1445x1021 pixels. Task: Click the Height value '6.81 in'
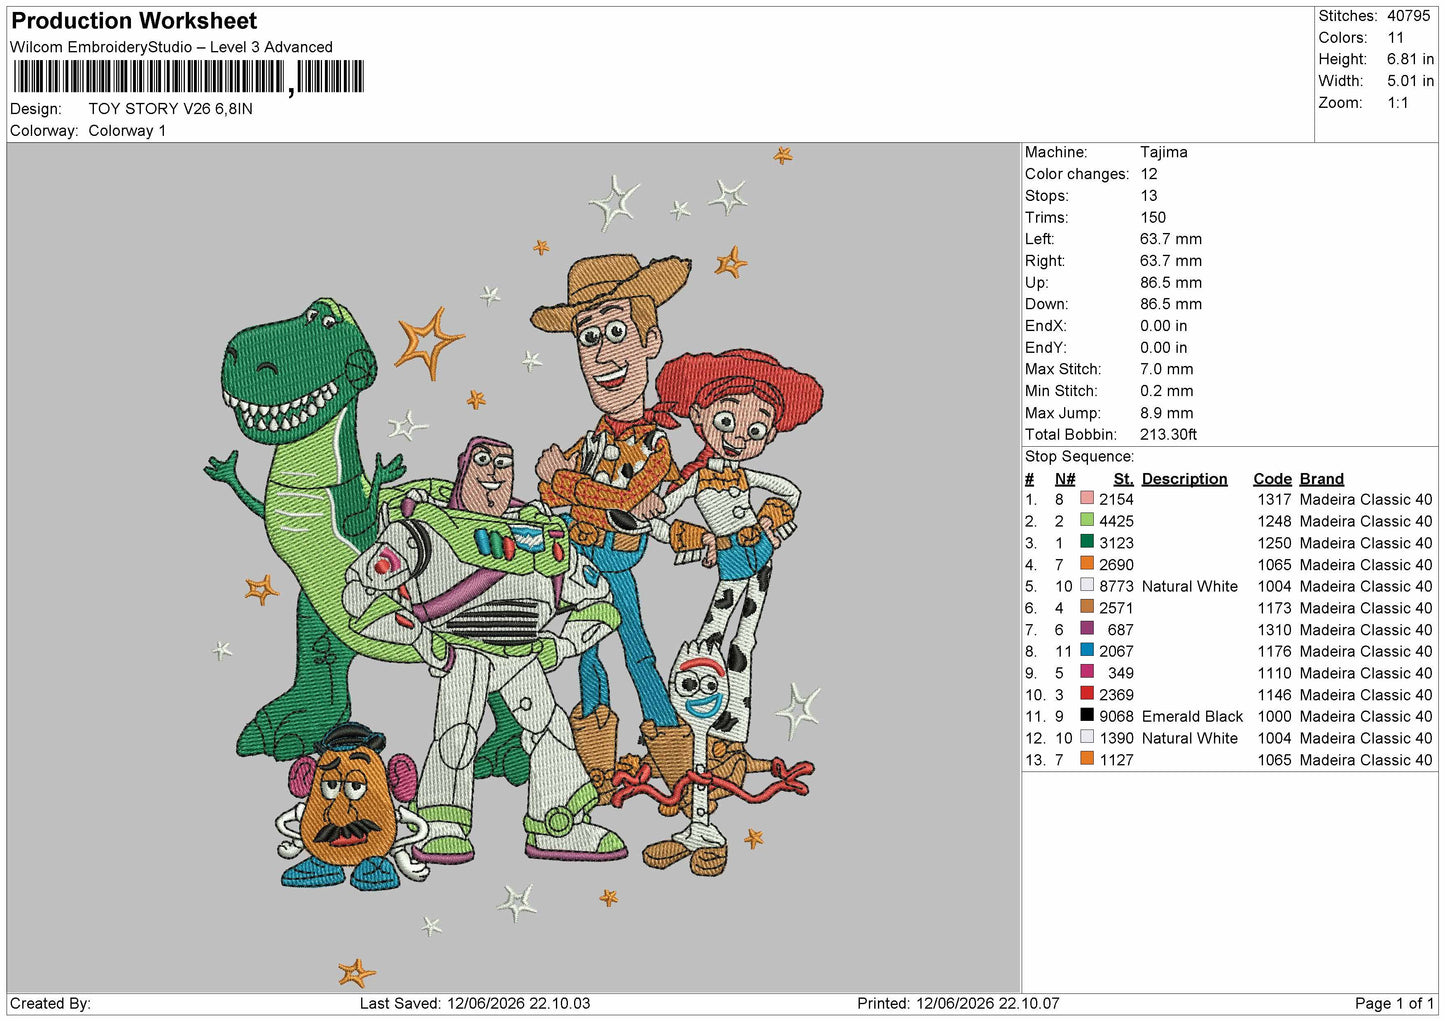point(1410,60)
